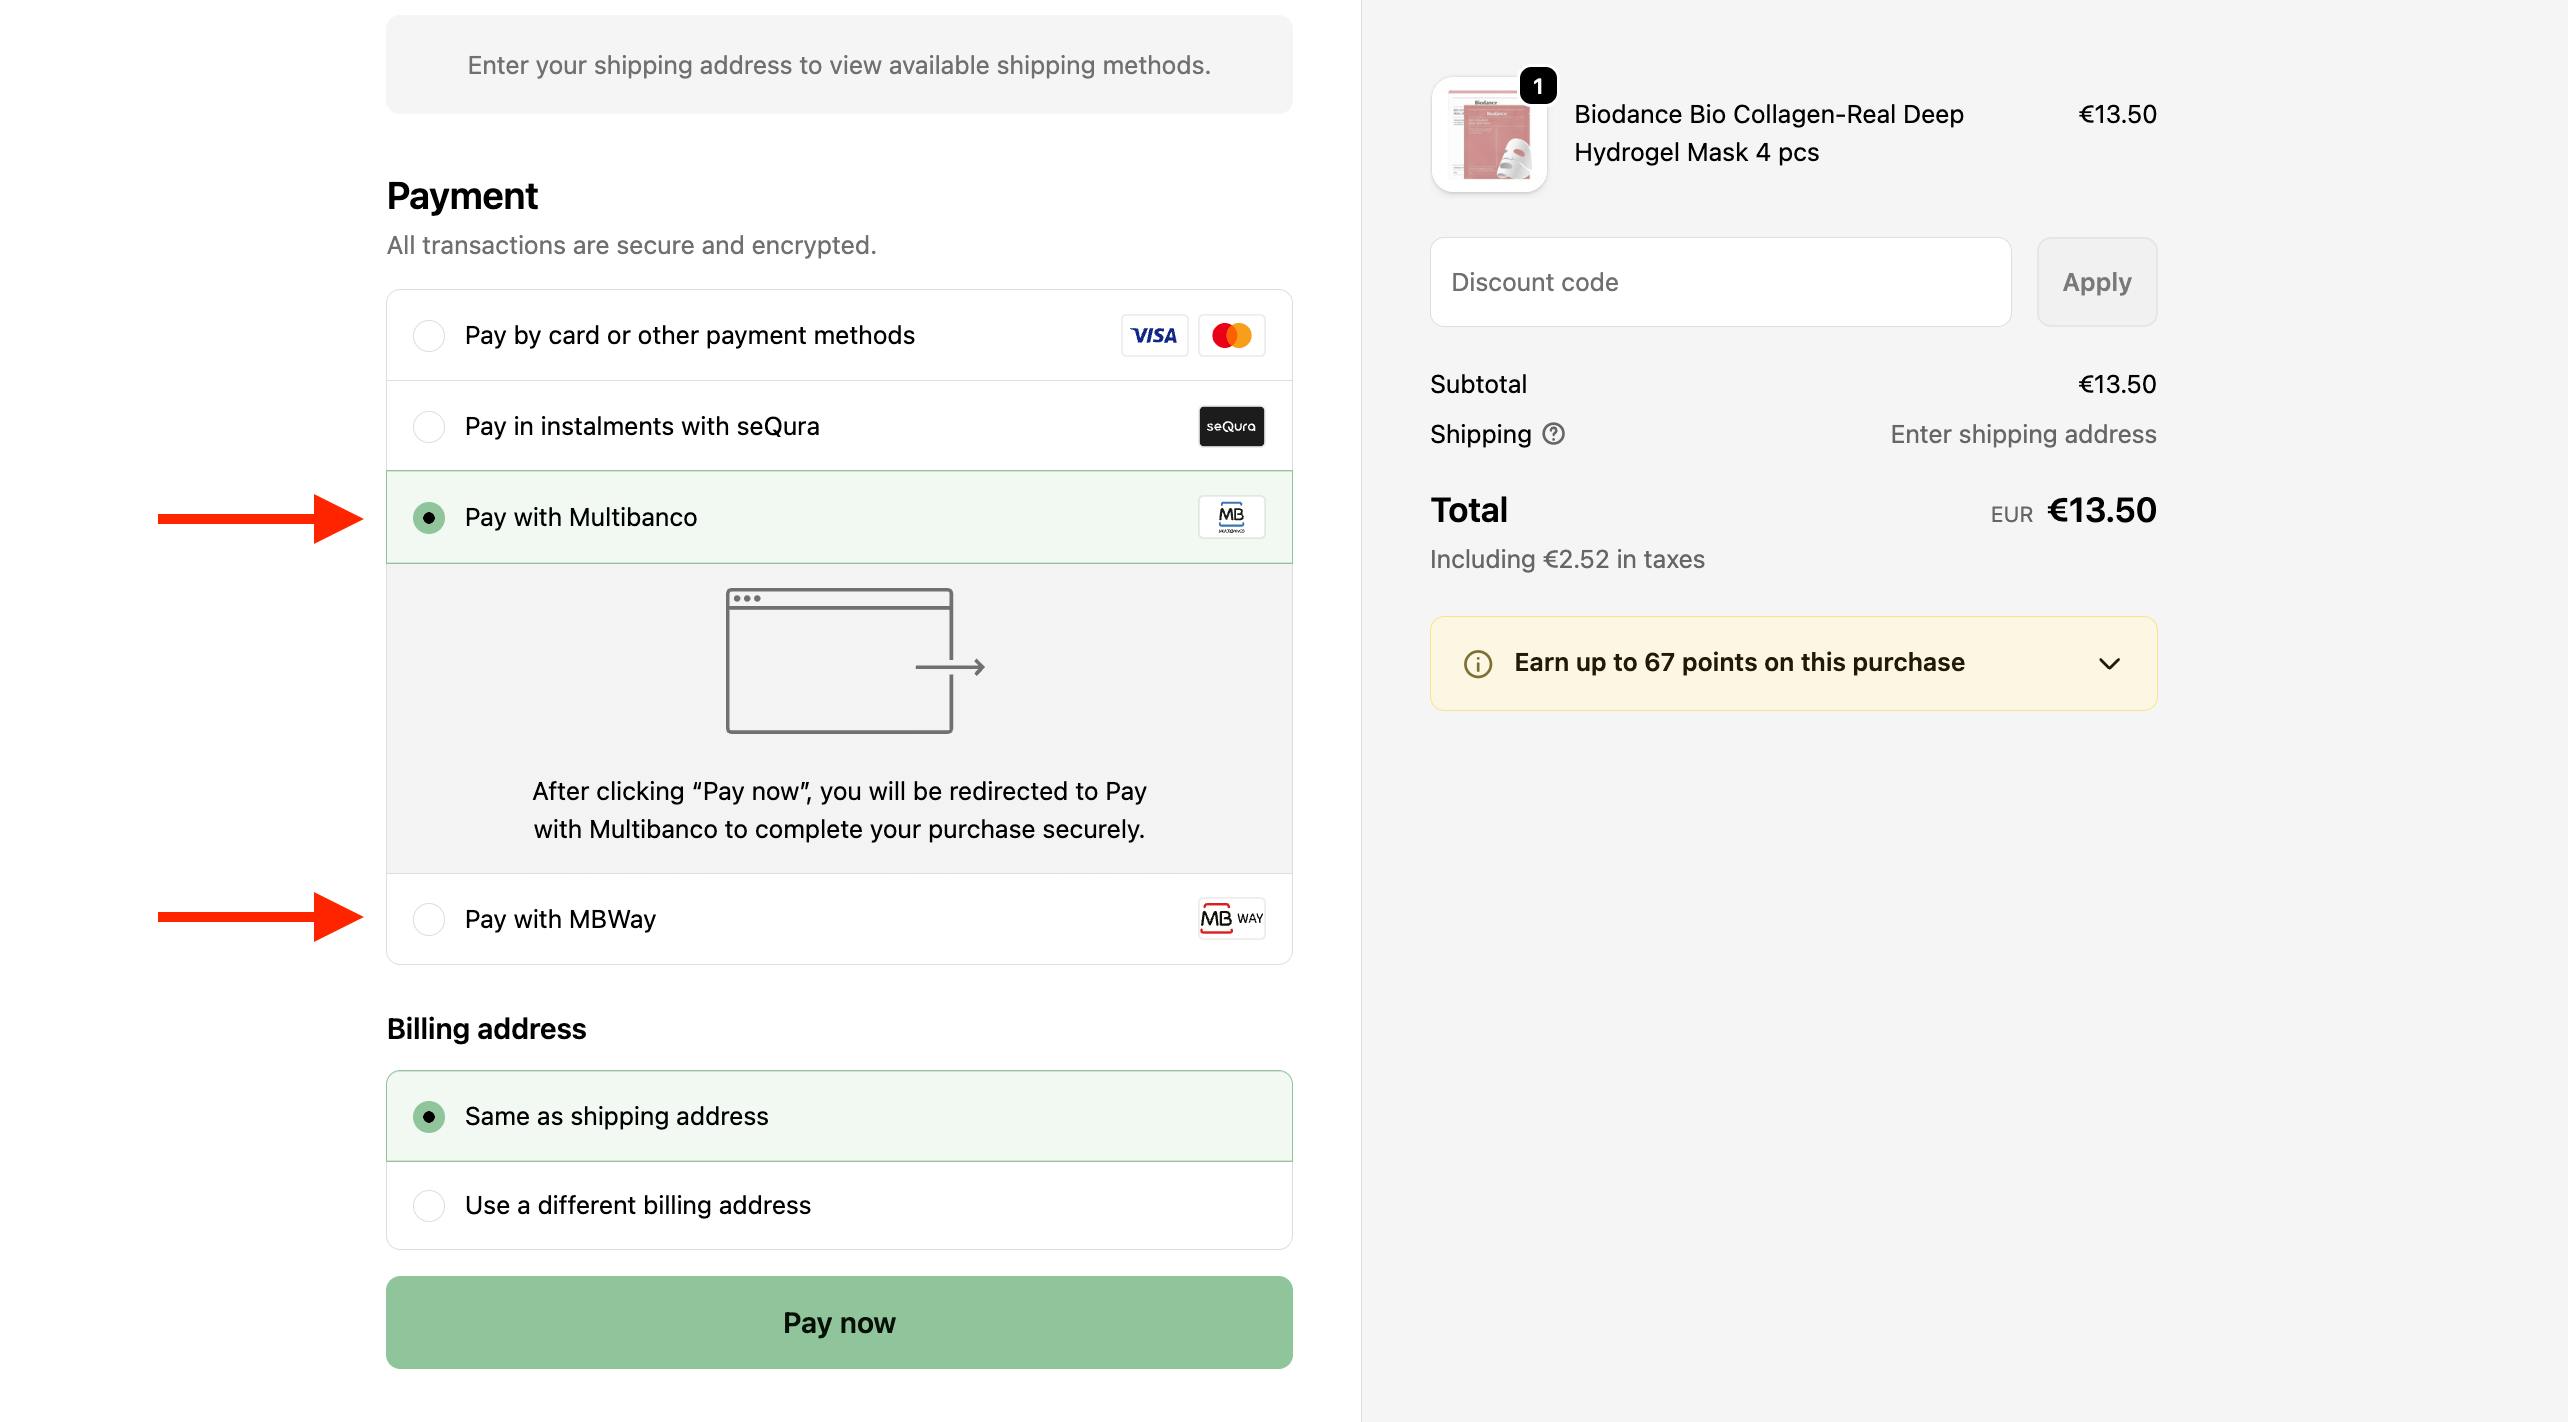Choose Pay in instalments with seQura
This screenshot has height=1422, width=2568.
429,427
